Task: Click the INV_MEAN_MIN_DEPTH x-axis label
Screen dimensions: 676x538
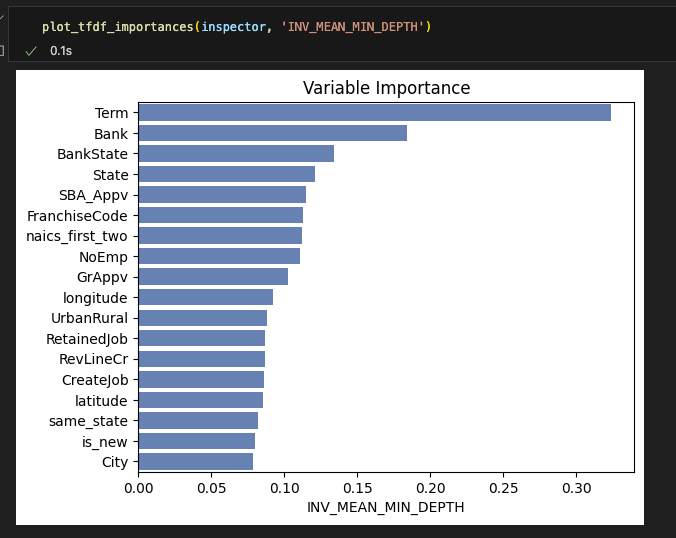Action: coord(386,508)
